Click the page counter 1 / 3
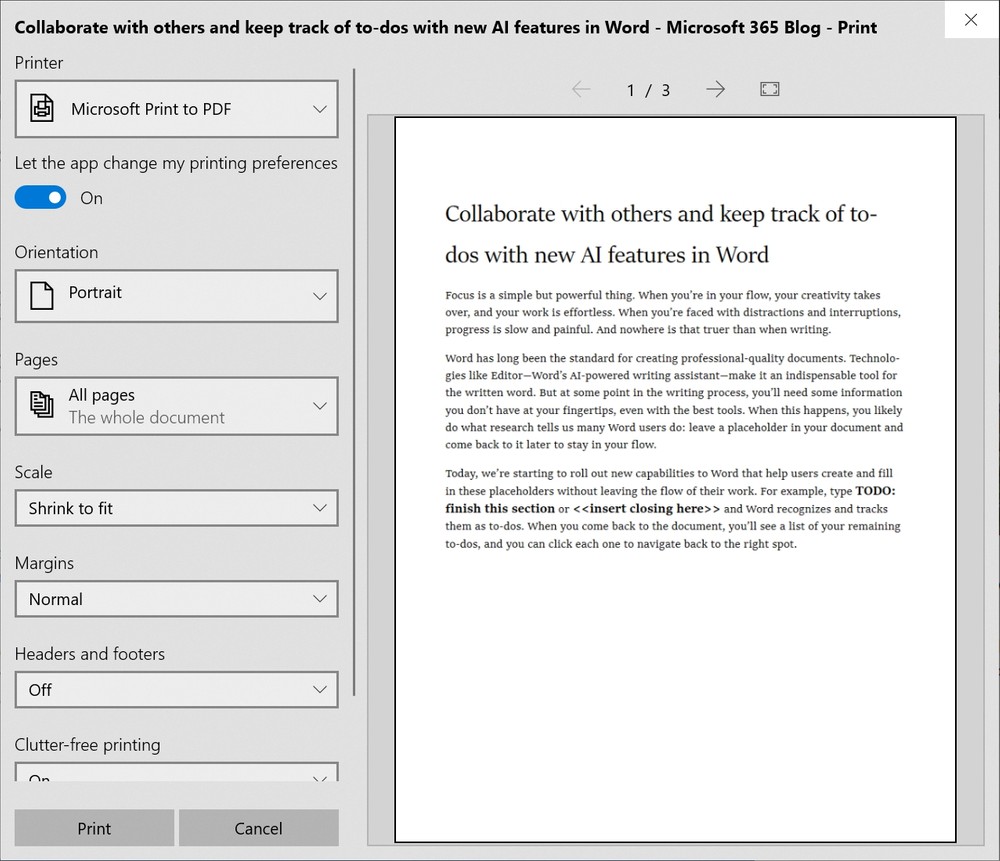The height and width of the screenshot is (861, 1000). 648,91
